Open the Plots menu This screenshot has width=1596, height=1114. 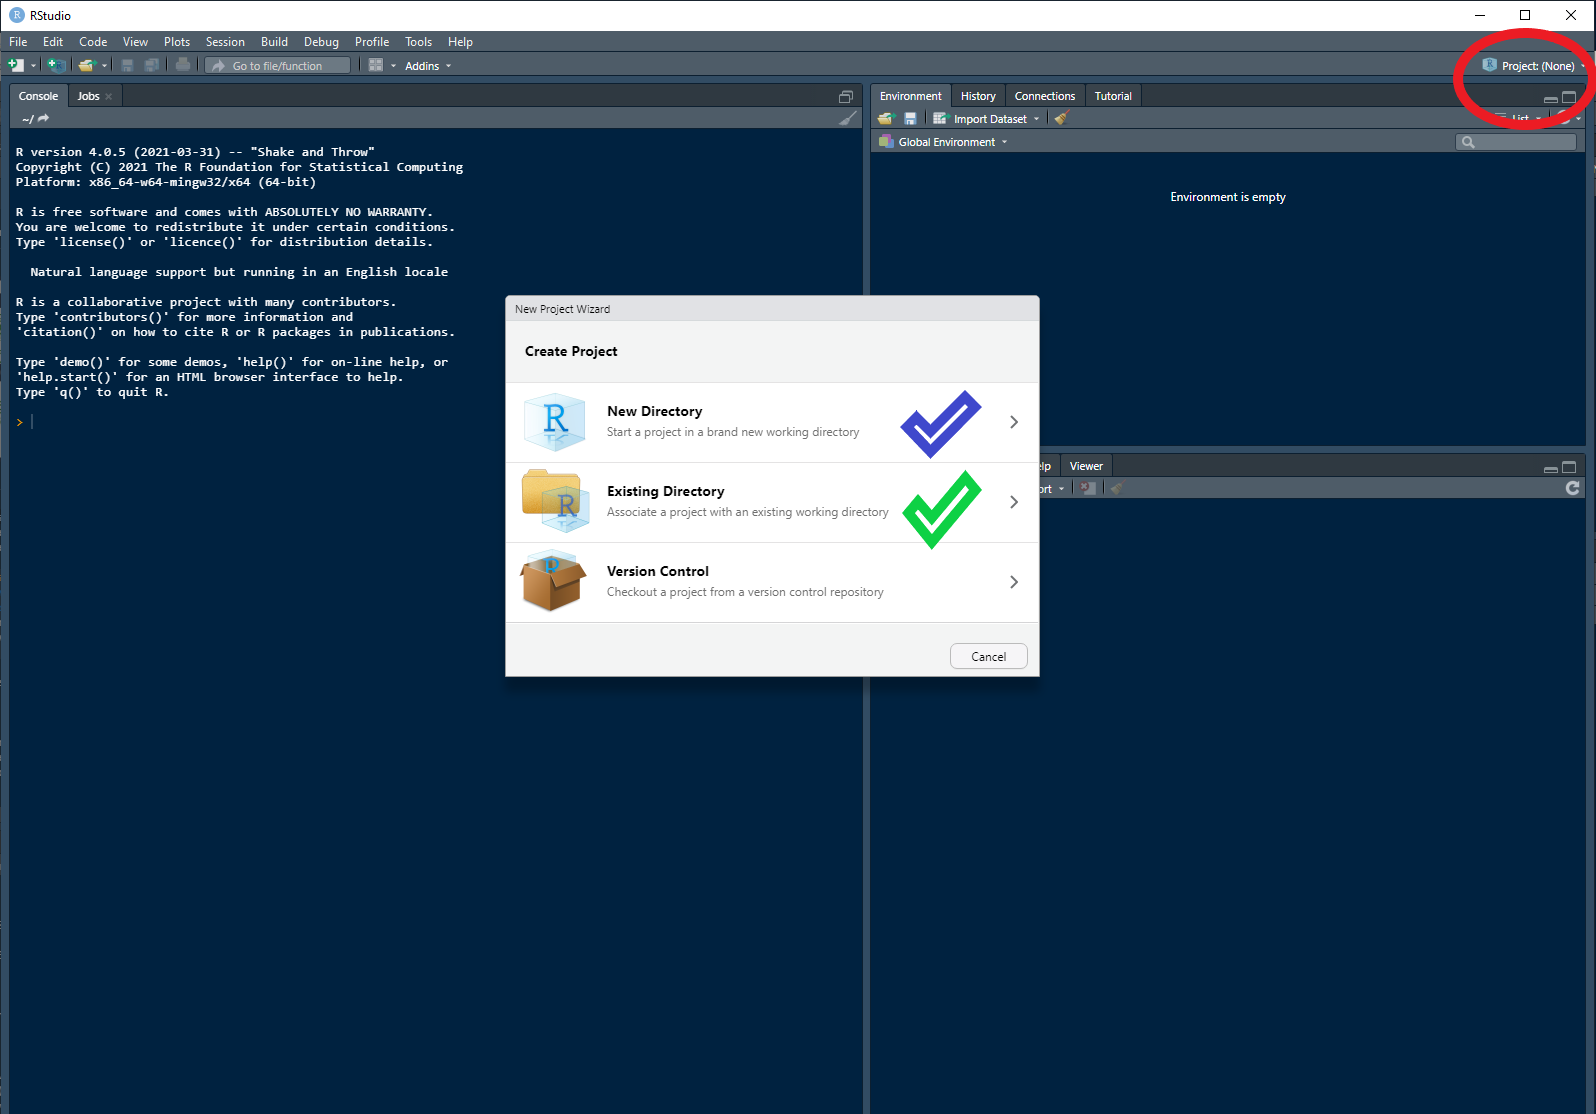coord(177,42)
